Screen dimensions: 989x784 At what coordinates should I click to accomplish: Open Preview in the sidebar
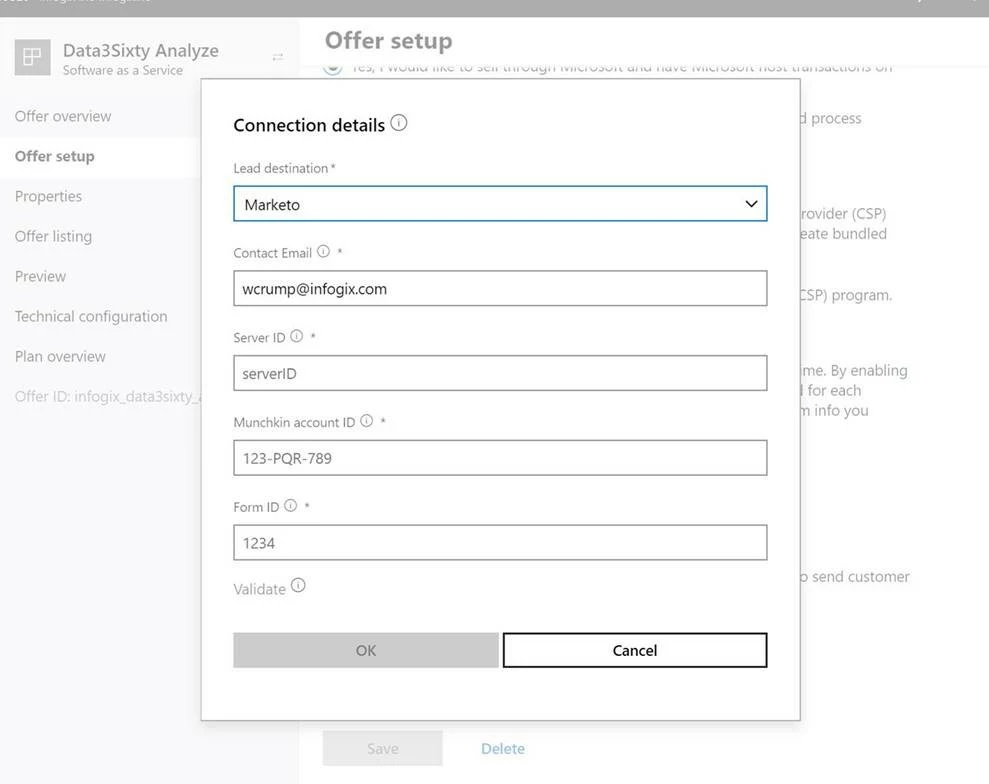click(x=40, y=276)
